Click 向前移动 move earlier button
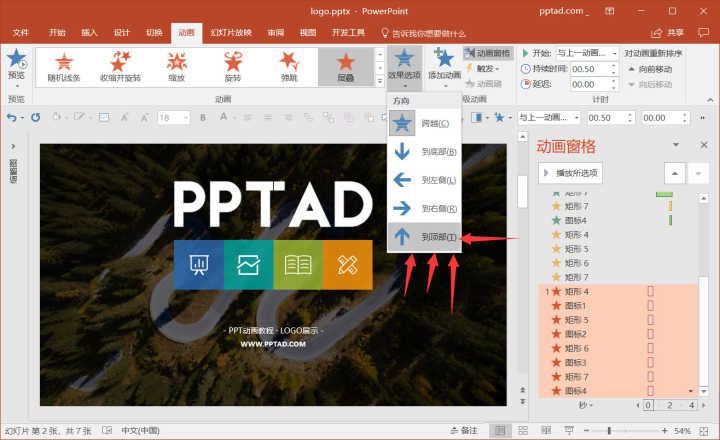The width and height of the screenshot is (720, 440). coord(650,69)
